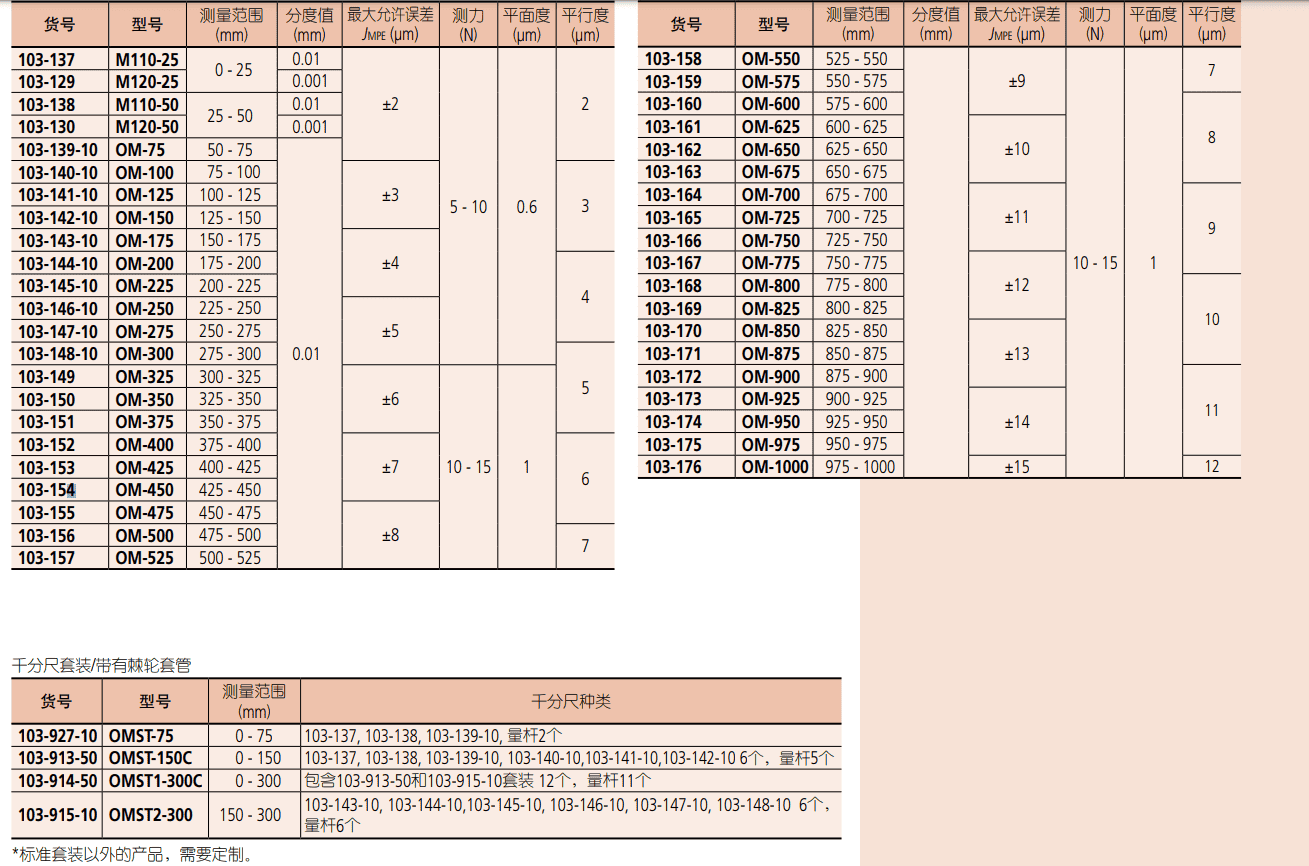Select range cell 150 - 175

pos(230,240)
